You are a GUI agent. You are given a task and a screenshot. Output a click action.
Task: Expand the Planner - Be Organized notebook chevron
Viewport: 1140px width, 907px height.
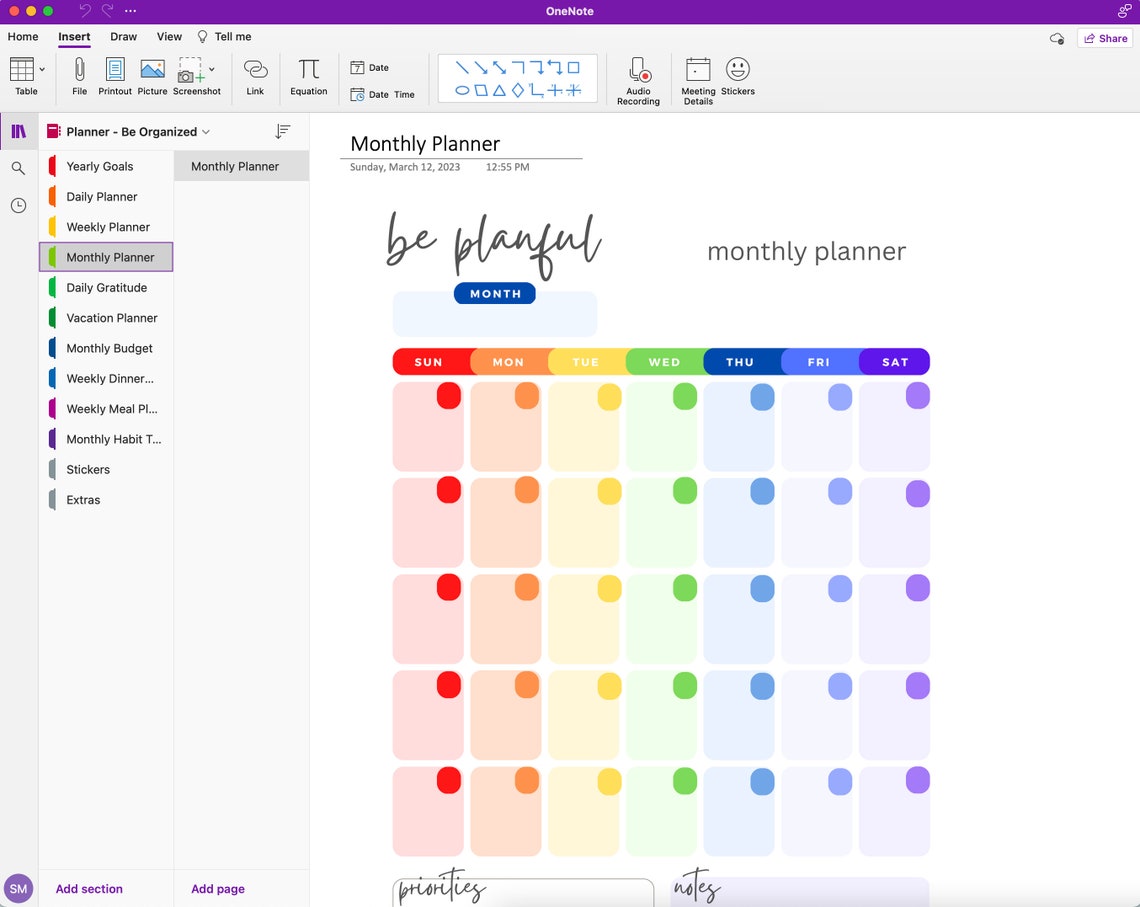[206, 131]
